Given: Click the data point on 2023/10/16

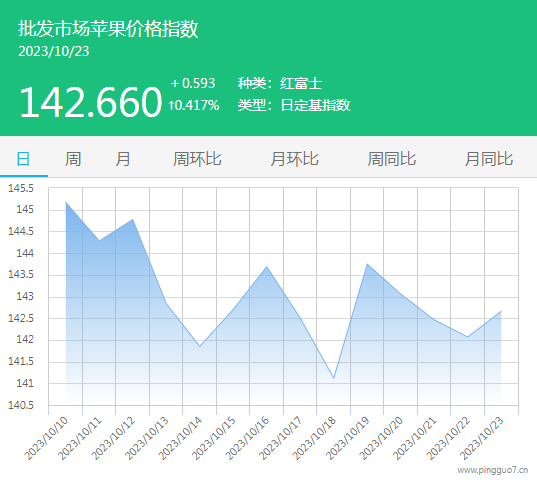Looking at the screenshot, I should click(x=267, y=267).
